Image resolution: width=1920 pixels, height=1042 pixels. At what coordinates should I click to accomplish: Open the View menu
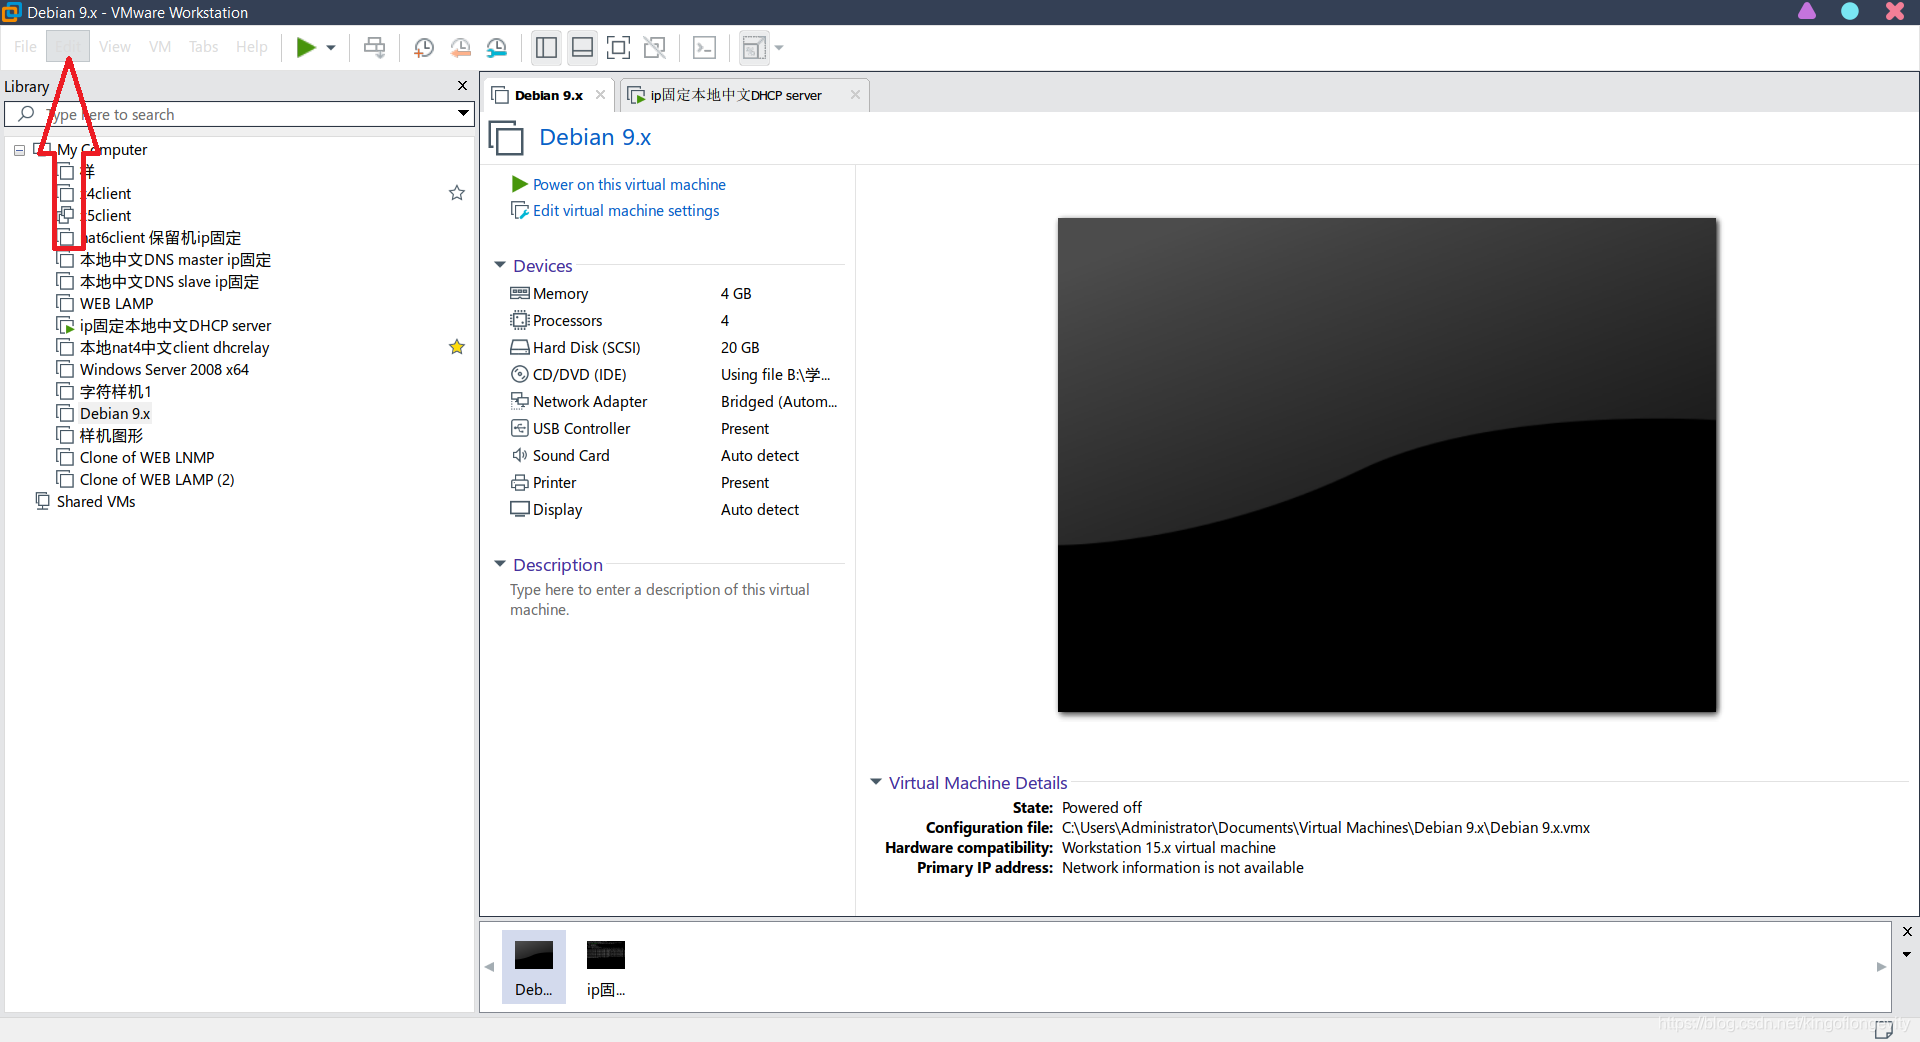click(114, 46)
